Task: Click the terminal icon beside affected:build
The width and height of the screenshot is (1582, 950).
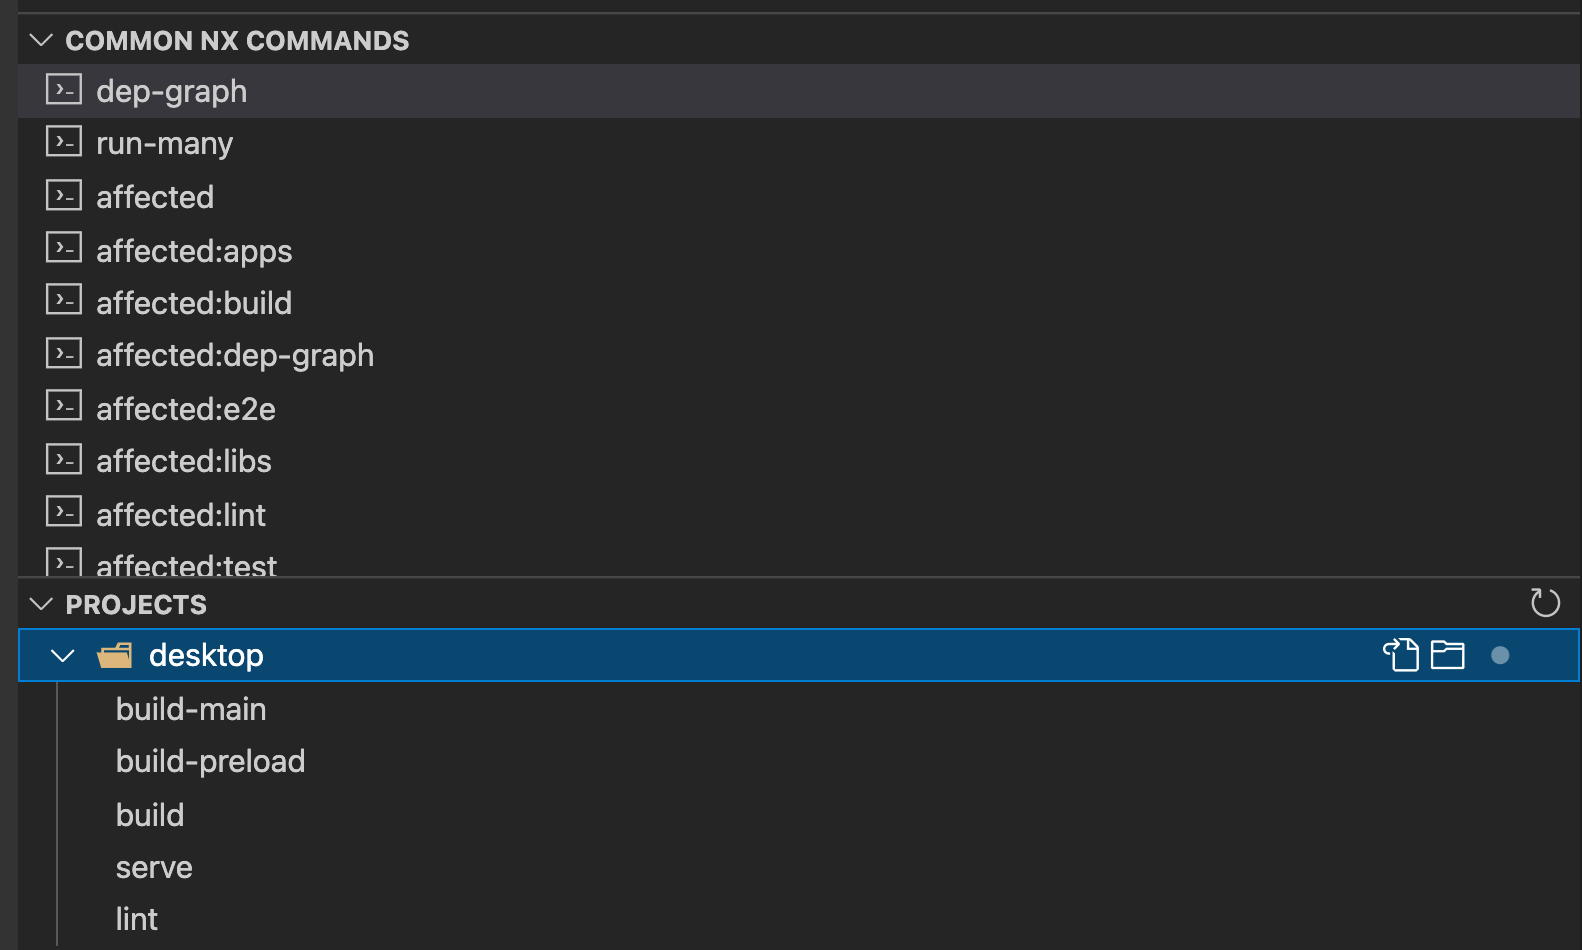Action: (64, 300)
